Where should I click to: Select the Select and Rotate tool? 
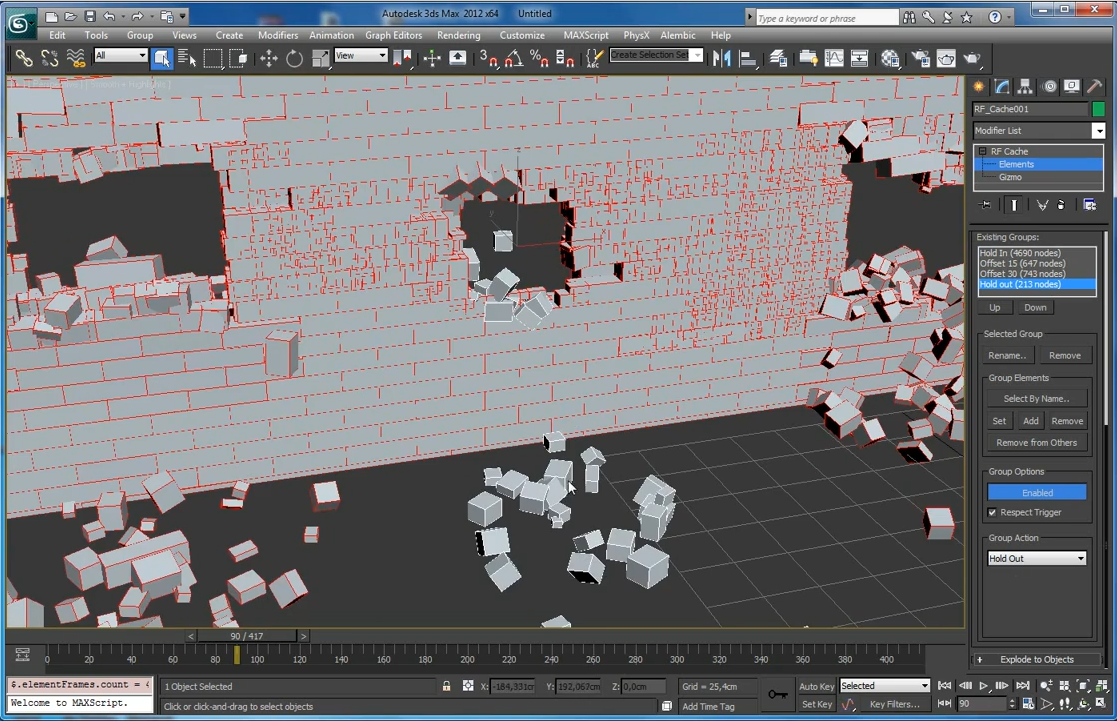point(294,58)
